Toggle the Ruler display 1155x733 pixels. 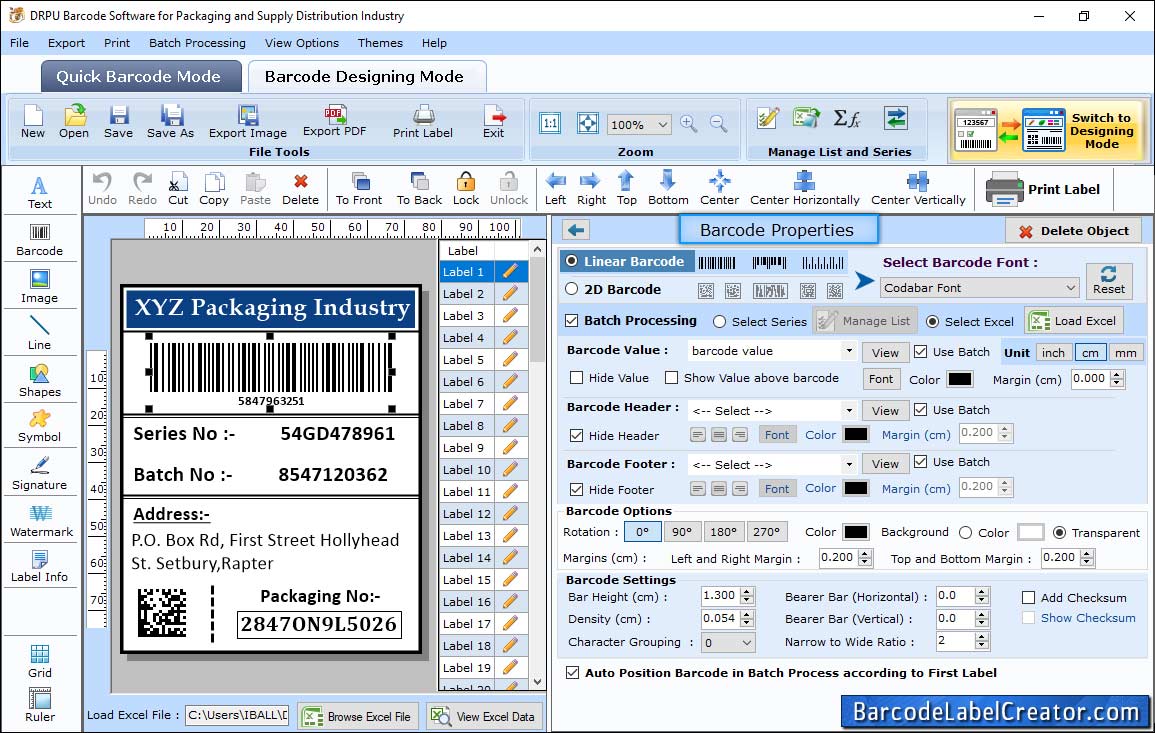pos(40,706)
